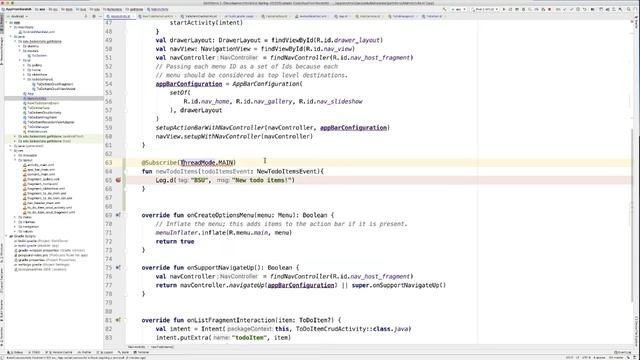Open the run configuration 'app' dropdown
Screen dimensions: 640x360
(x=458, y=9)
